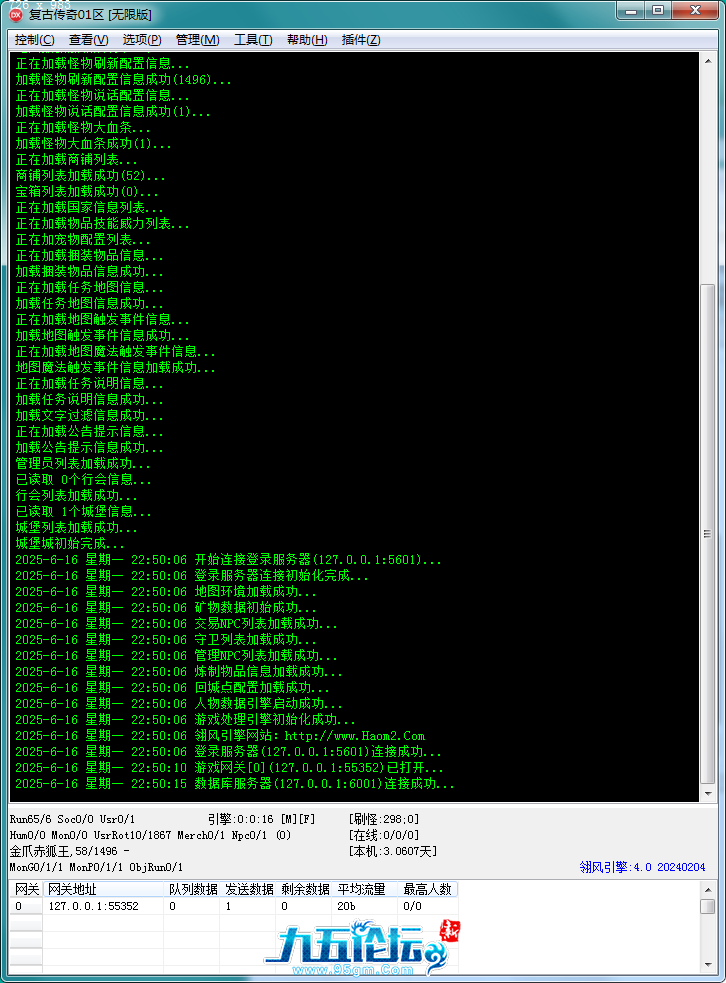The width and height of the screenshot is (726, 983).
Task: Click the 网关地址 column header
Action: (x=103, y=889)
